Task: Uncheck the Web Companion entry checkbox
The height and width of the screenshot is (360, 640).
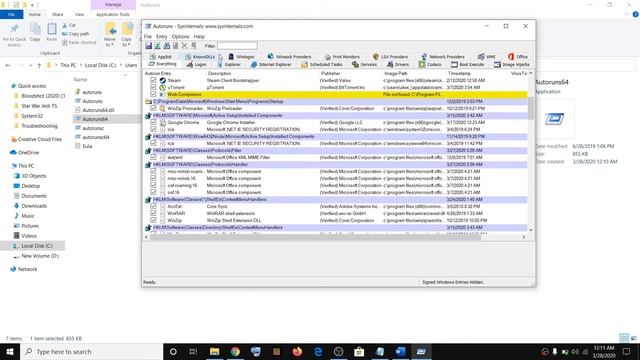Action: click(x=153, y=94)
